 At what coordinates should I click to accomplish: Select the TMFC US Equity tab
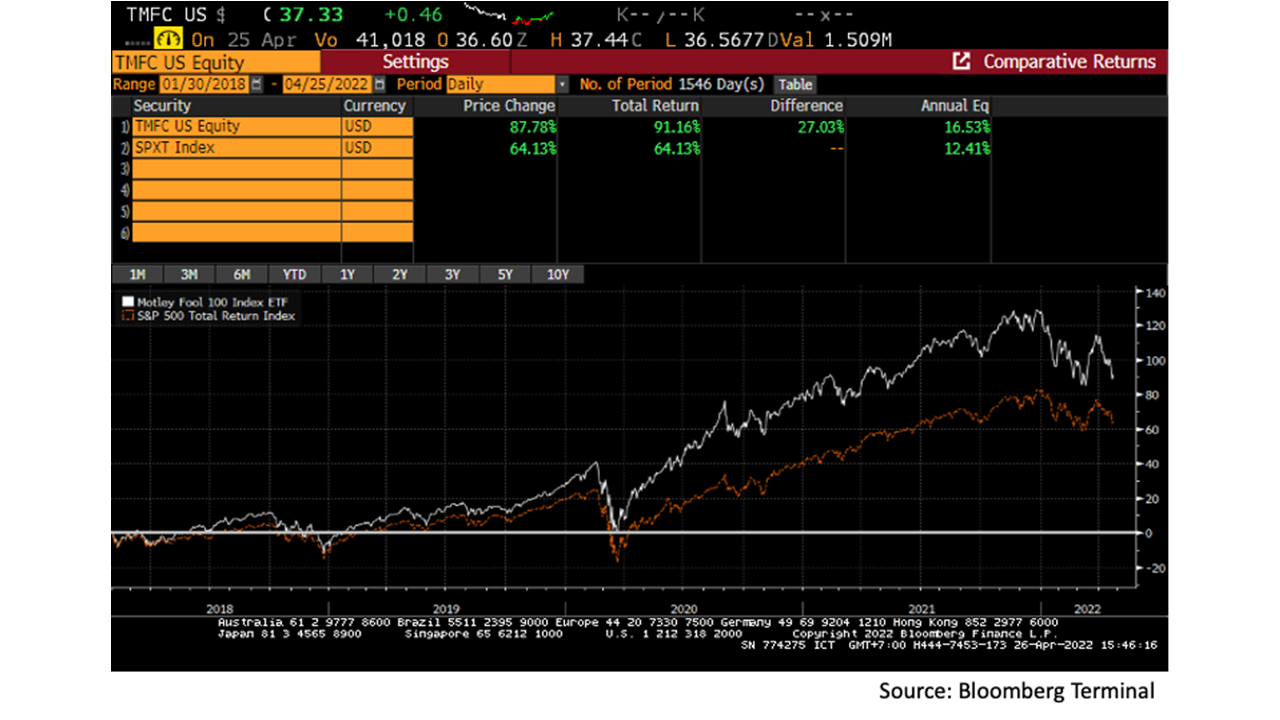(x=214, y=61)
